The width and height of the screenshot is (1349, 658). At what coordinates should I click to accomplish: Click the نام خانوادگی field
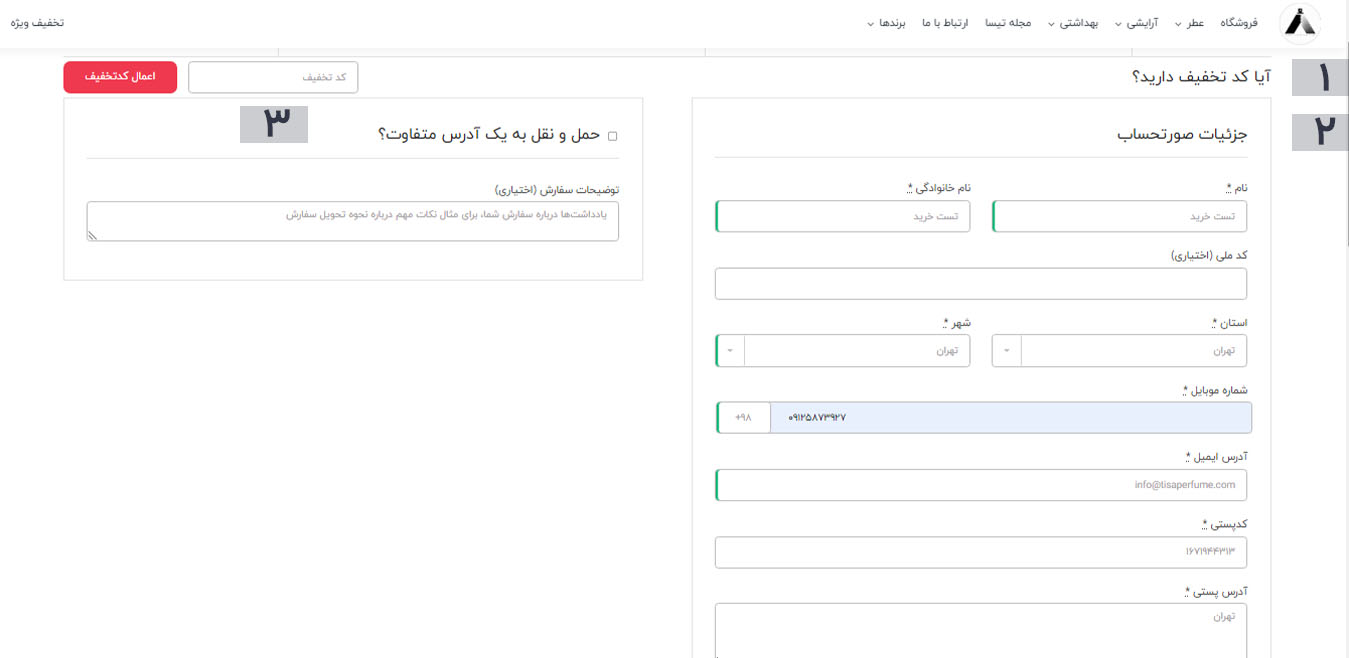(x=842, y=216)
